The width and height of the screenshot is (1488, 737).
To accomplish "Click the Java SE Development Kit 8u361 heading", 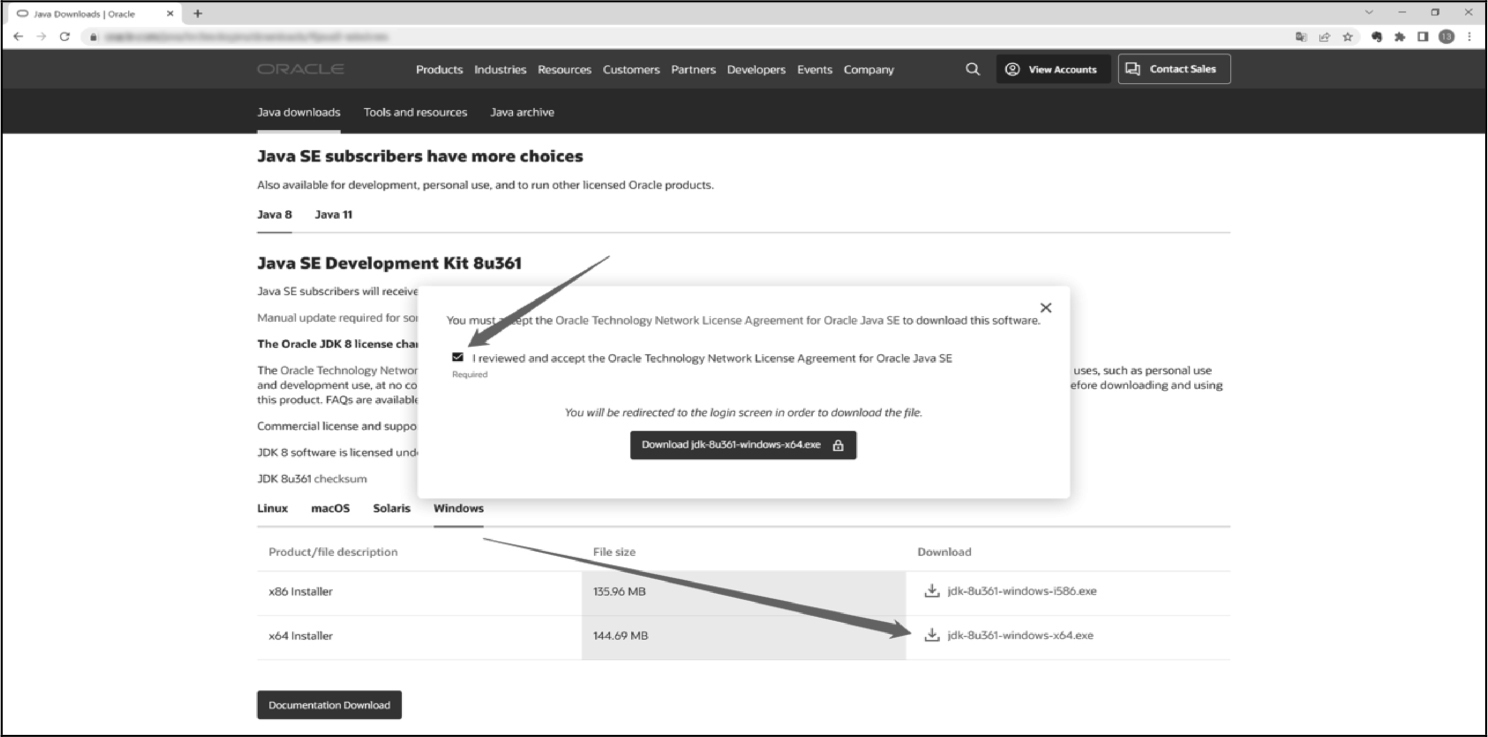I will click(x=389, y=263).
